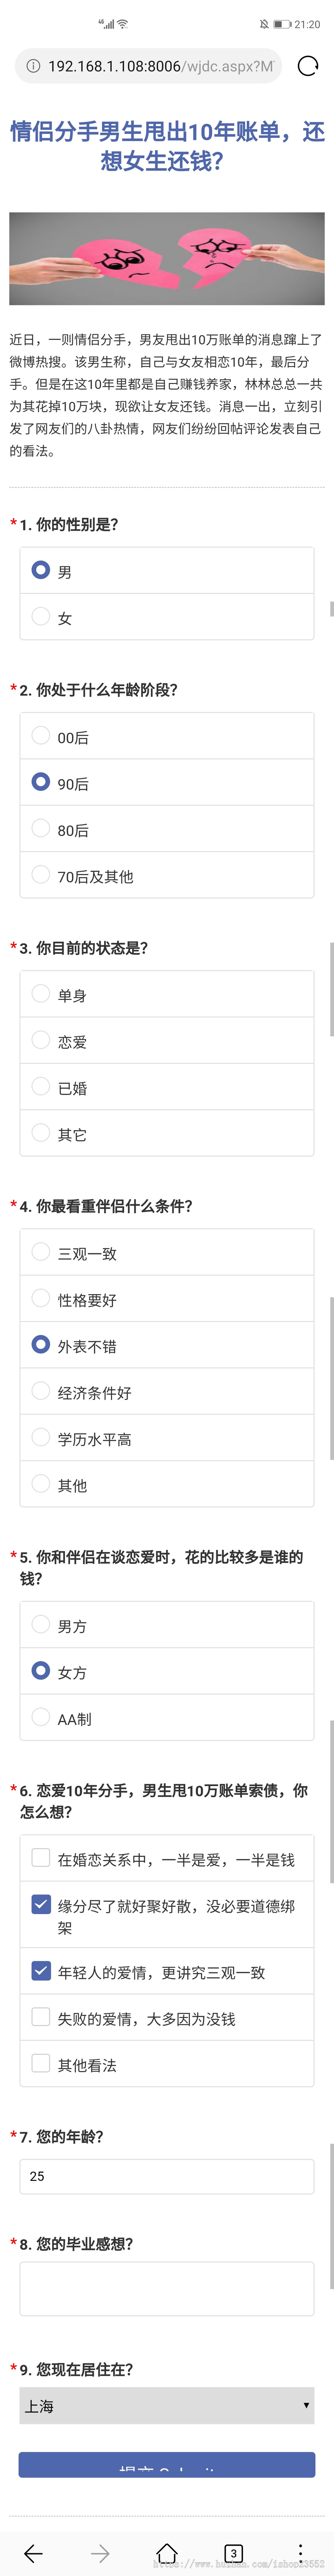Open the city dropdown showing 上海
The image size is (334, 2576).
(167, 2407)
